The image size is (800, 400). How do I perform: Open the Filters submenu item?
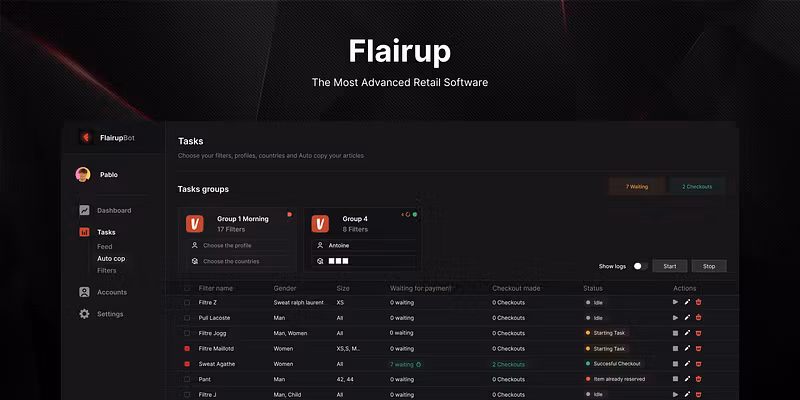[x=107, y=270]
